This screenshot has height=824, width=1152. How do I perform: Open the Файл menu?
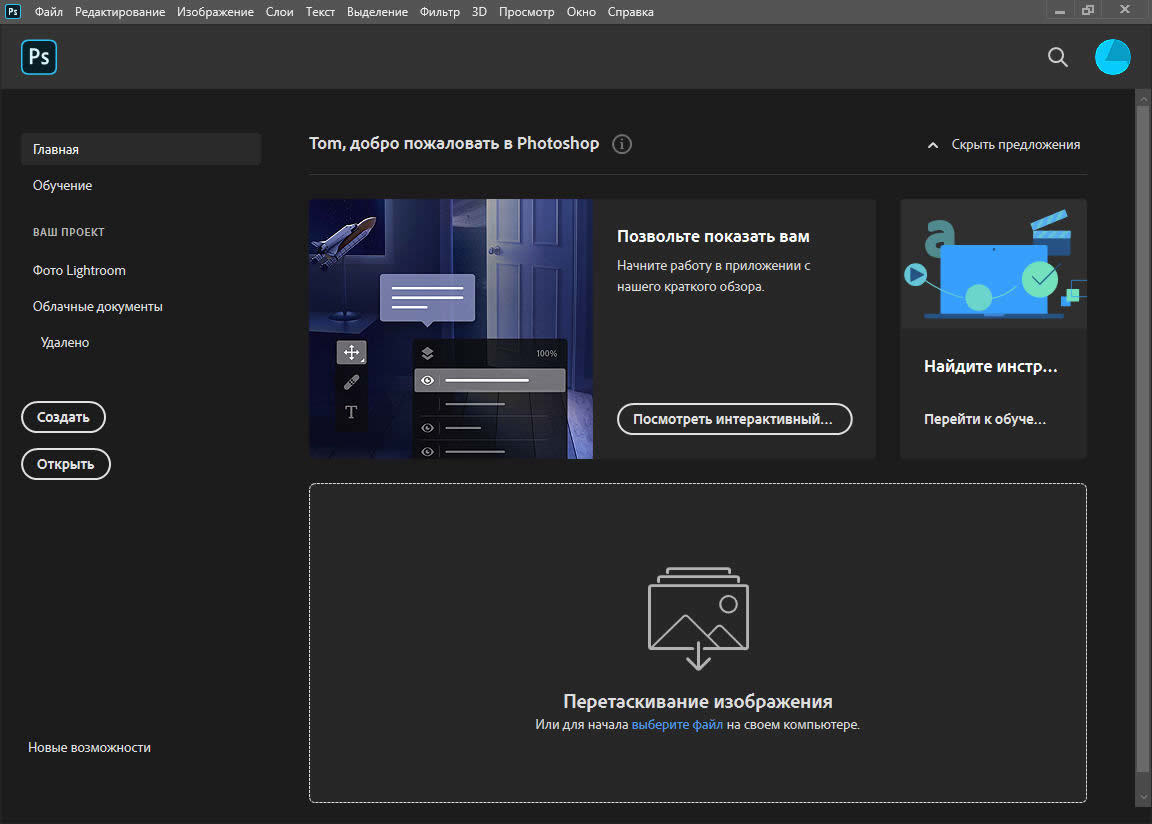coord(48,12)
